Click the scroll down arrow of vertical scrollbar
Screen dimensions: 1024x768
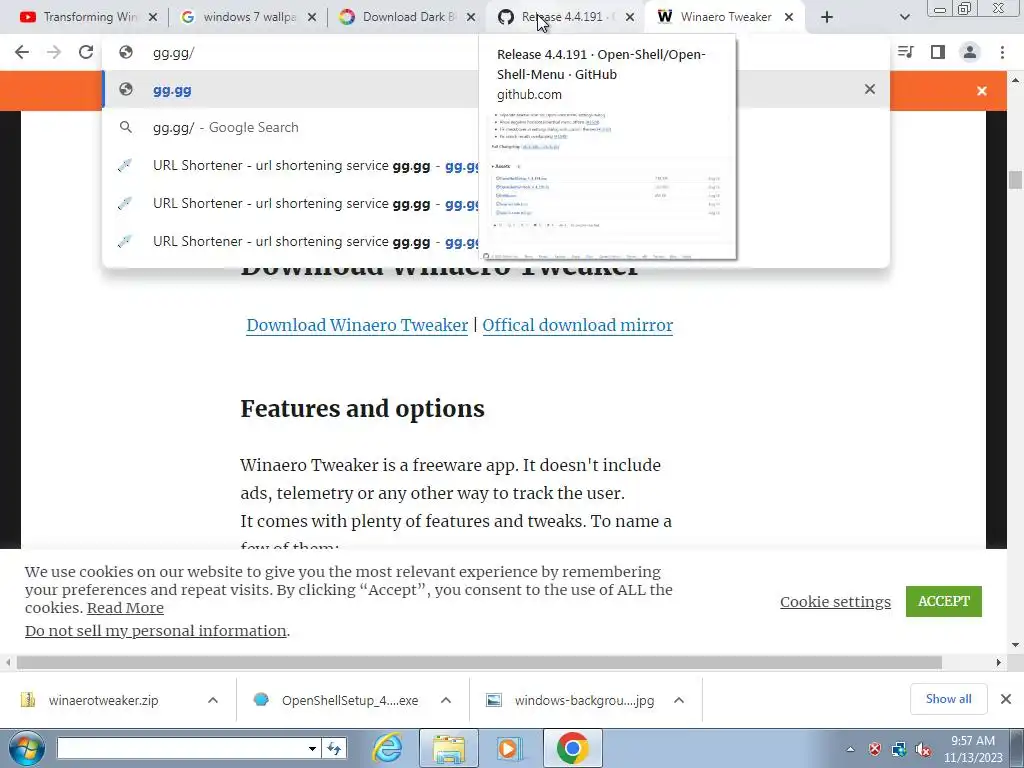tap(1015, 645)
